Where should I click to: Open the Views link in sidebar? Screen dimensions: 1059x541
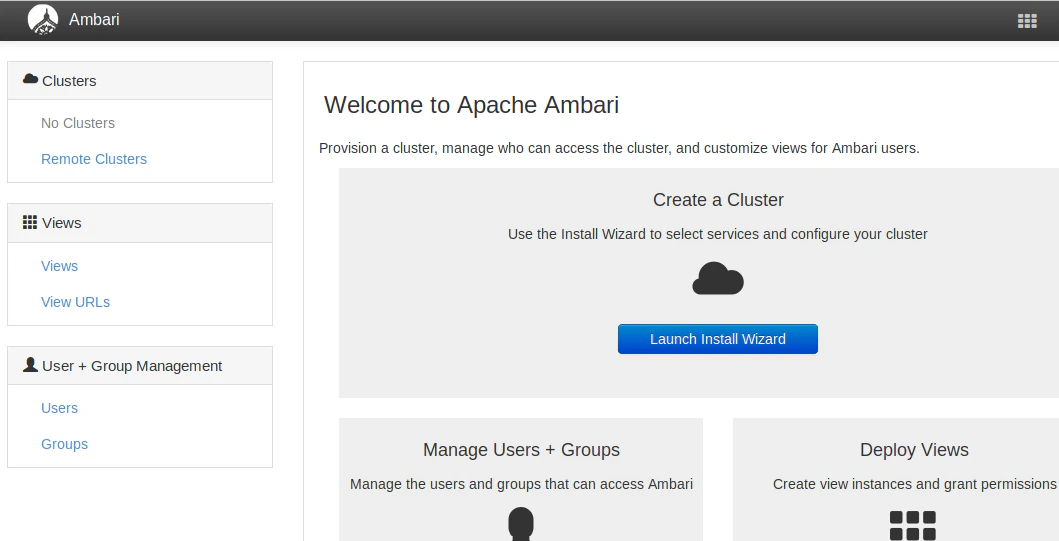click(x=59, y=266)
